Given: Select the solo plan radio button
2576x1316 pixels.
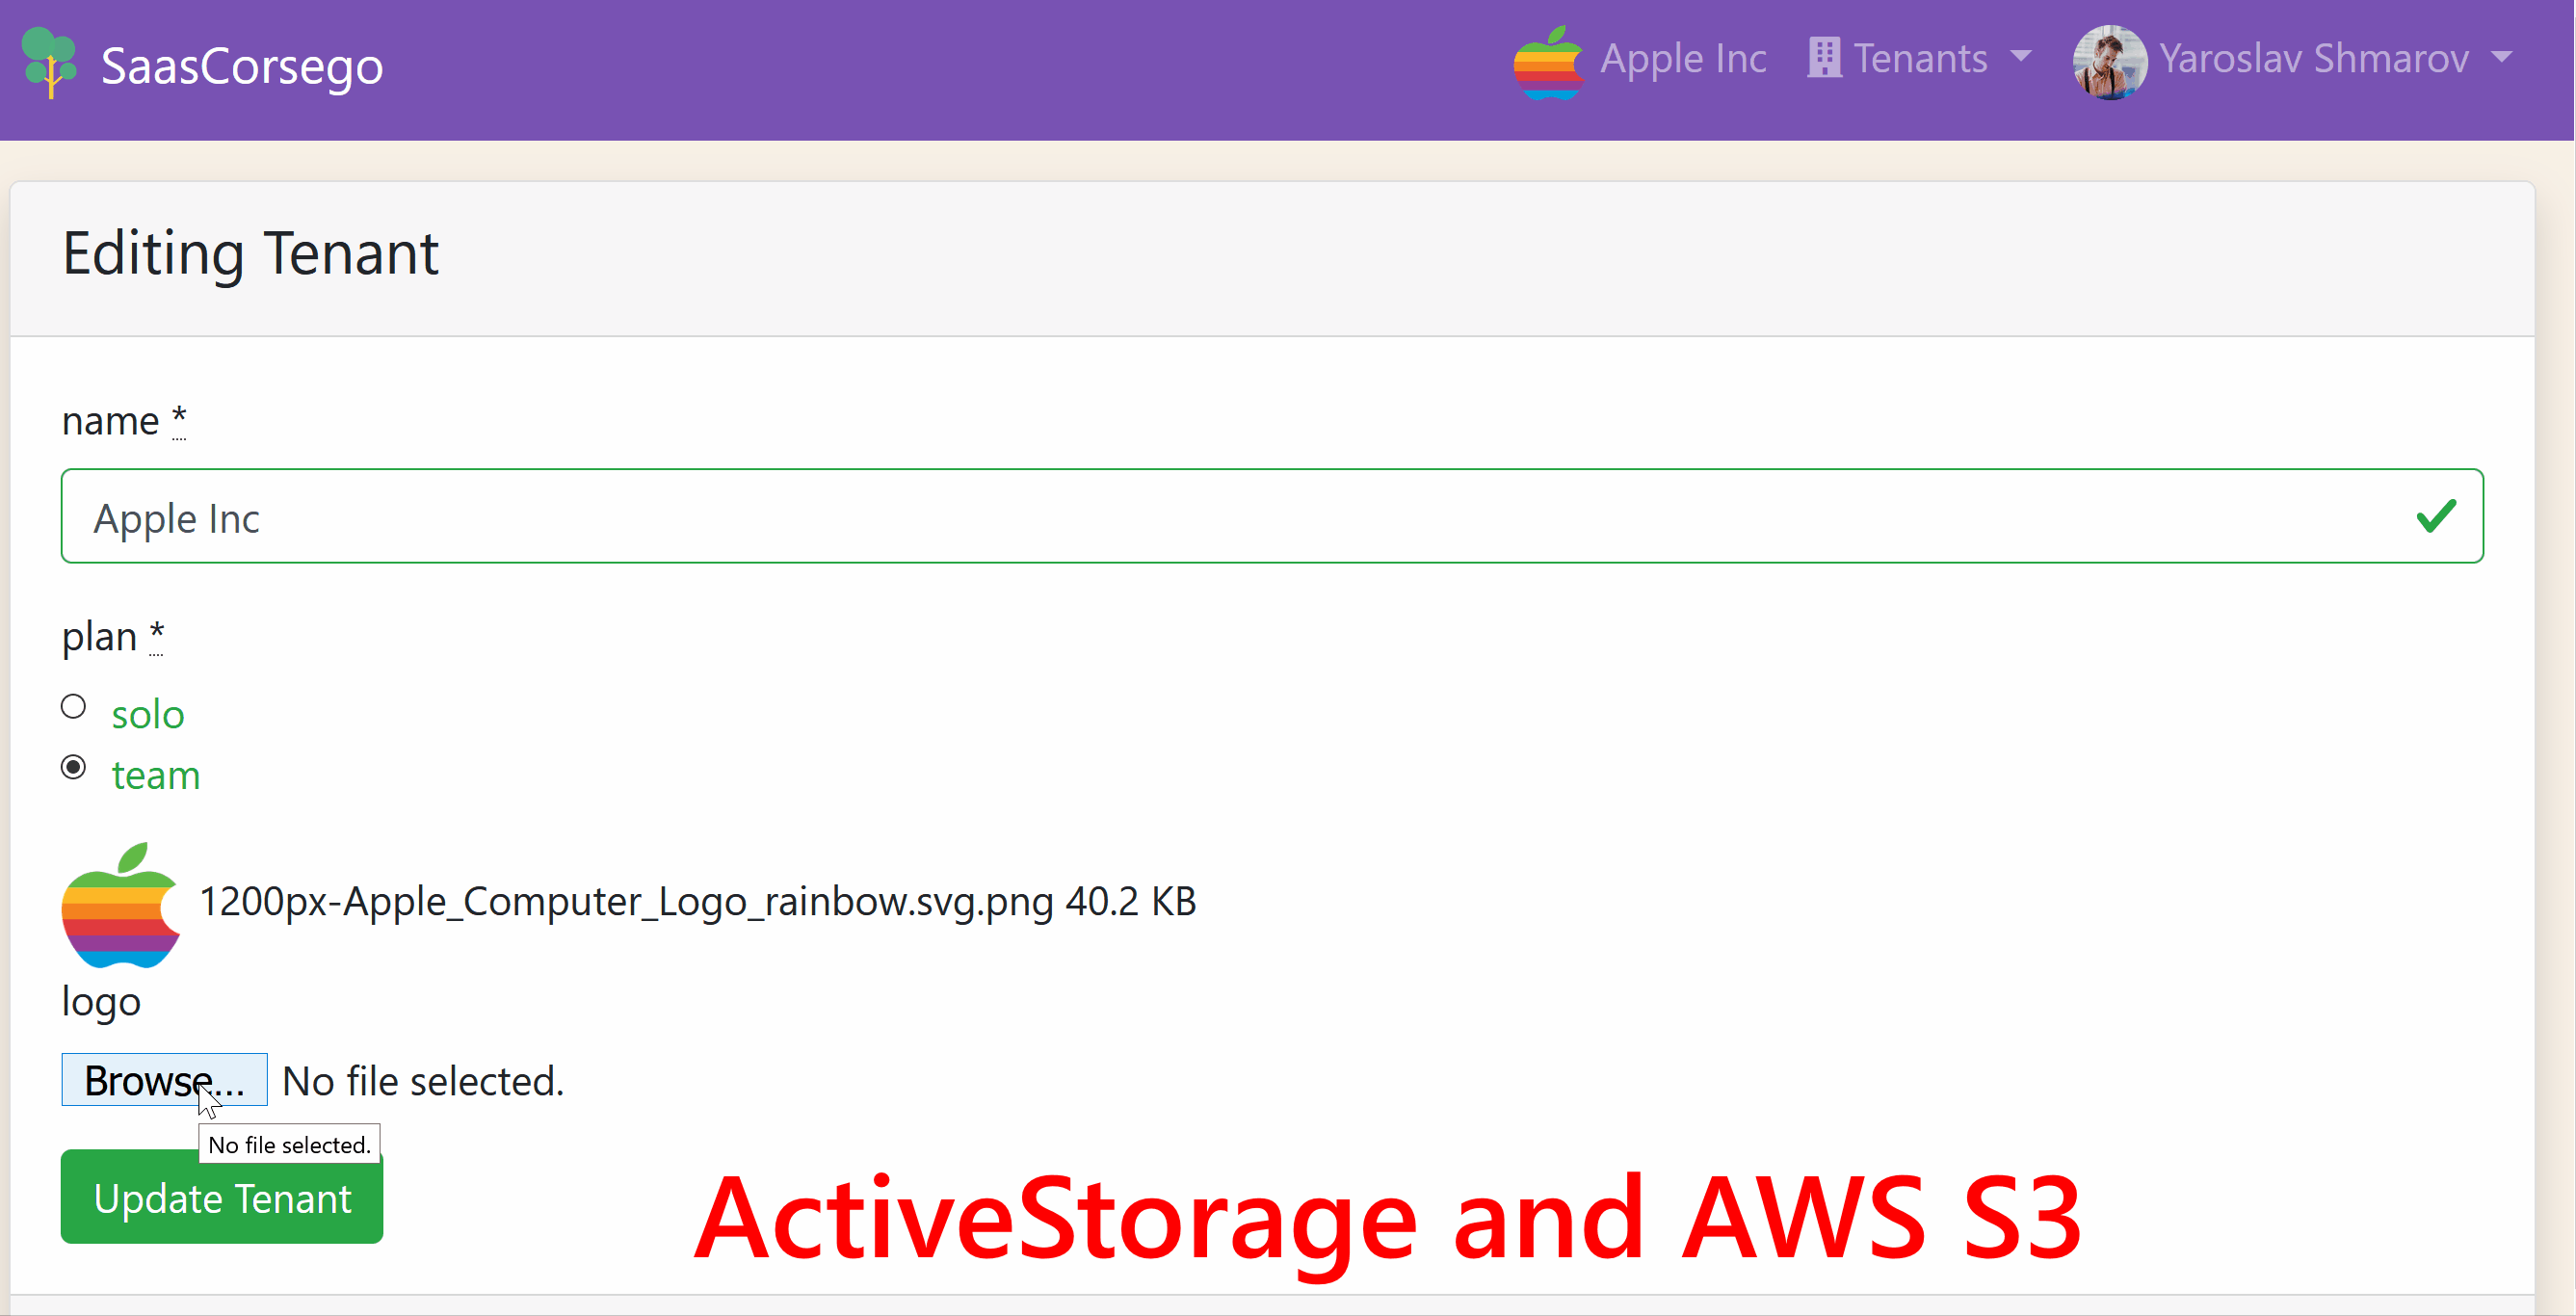Looking at the screenshot, I should [73, 707].
